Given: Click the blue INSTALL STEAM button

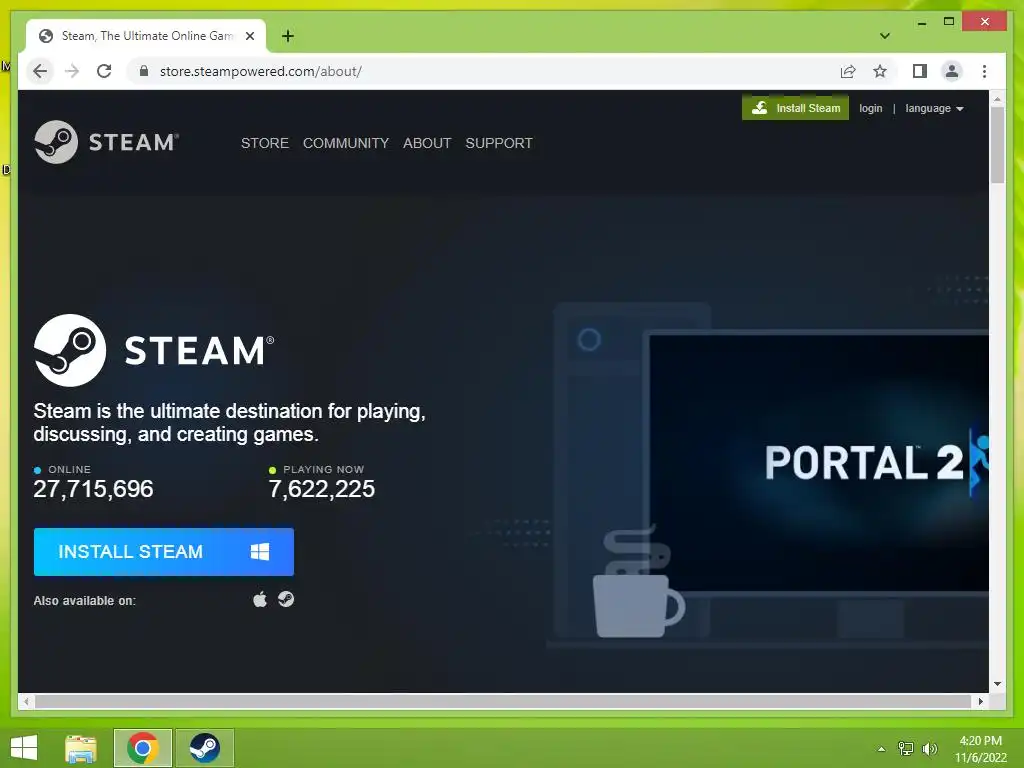Looking at the screenshot, I should click(164, 552).
